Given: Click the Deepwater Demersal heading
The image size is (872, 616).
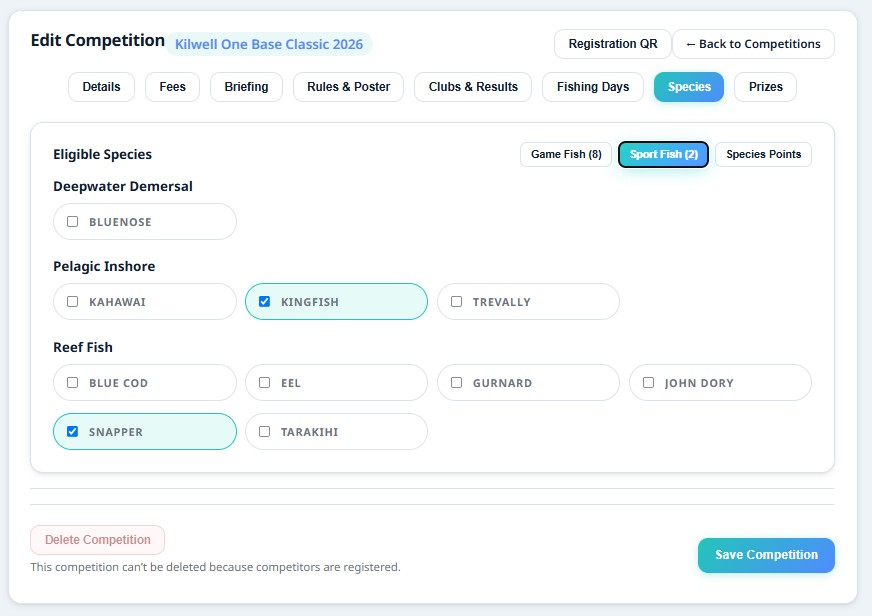Looking at the screenshot, I should click(123, 186).
